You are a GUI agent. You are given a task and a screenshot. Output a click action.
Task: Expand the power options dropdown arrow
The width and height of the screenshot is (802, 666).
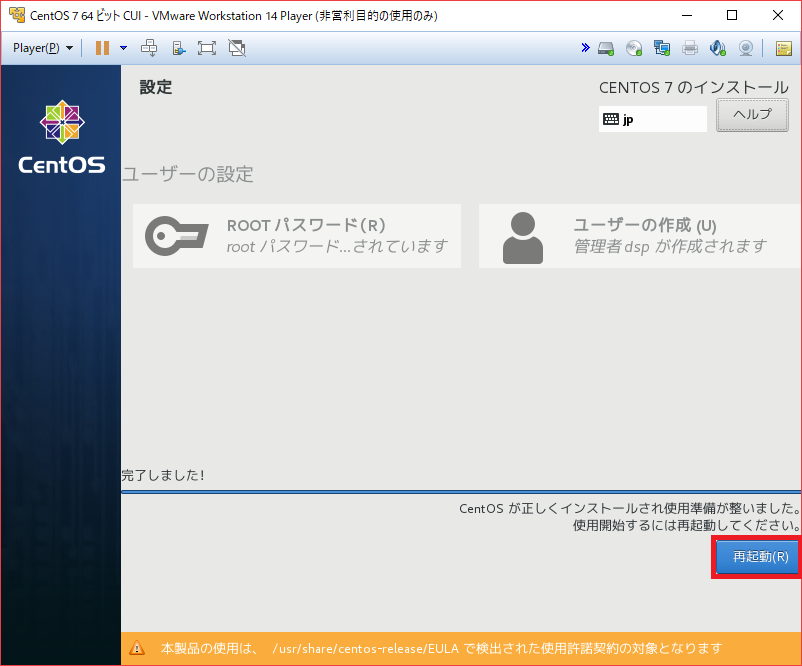(123, 48)
